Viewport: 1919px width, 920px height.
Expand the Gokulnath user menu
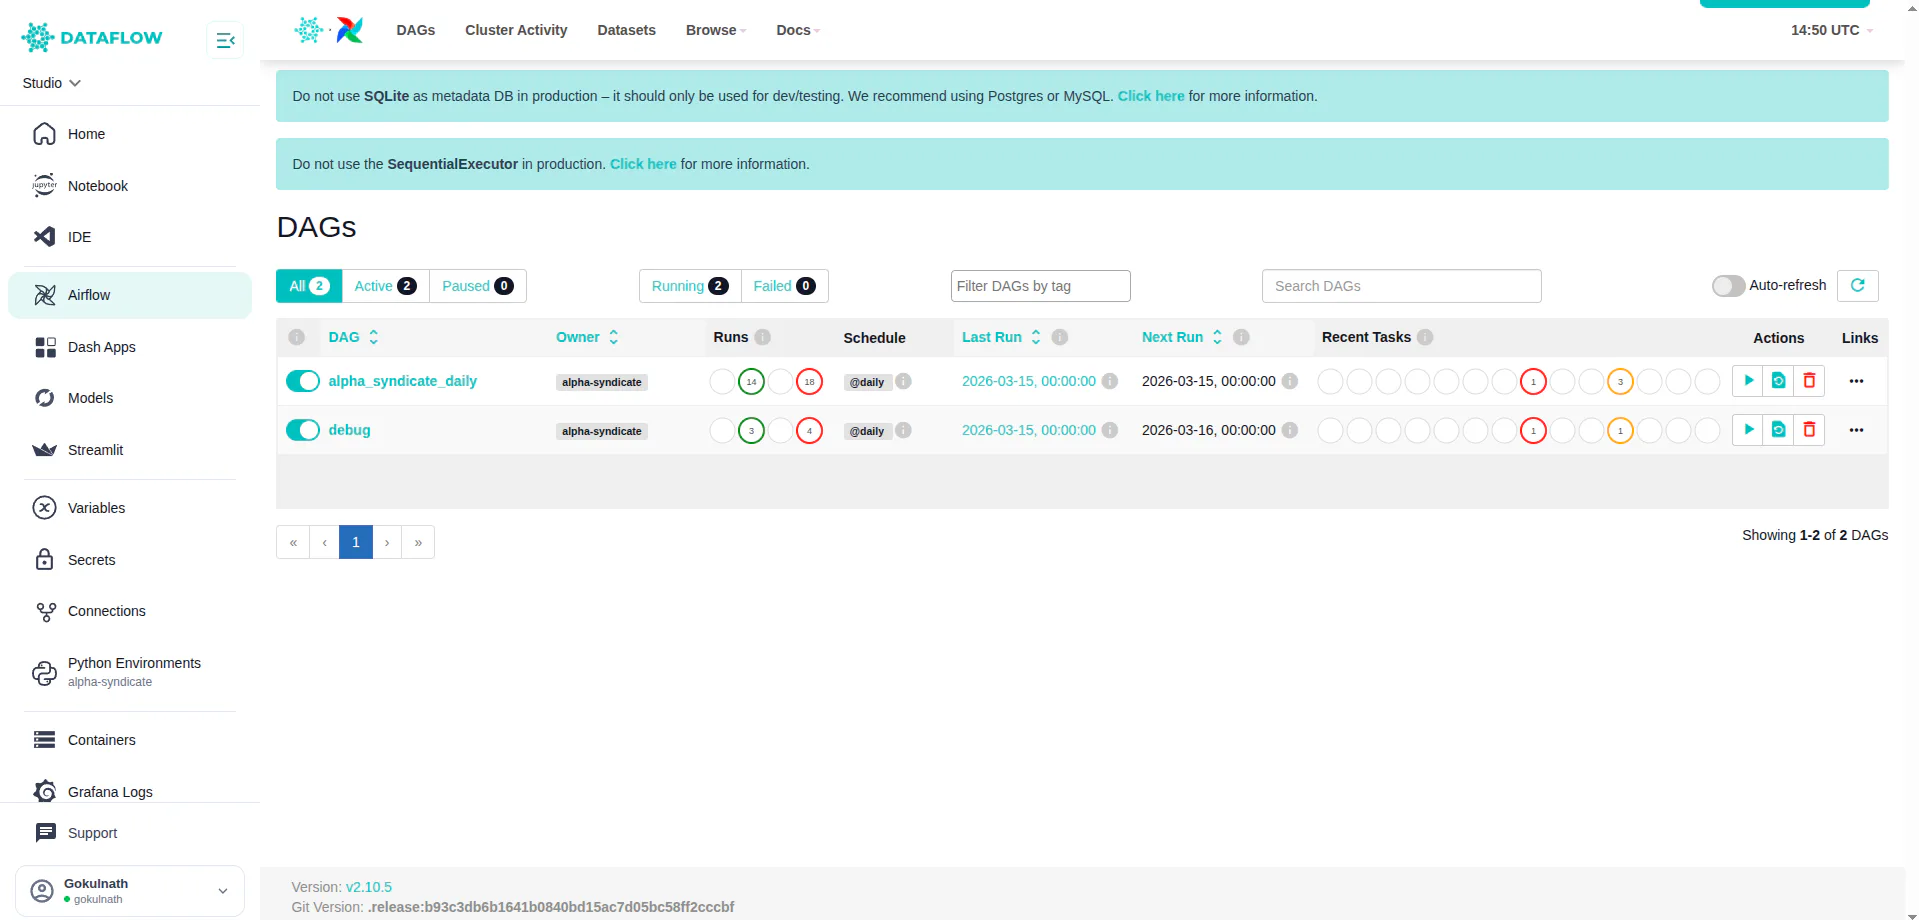130,890
